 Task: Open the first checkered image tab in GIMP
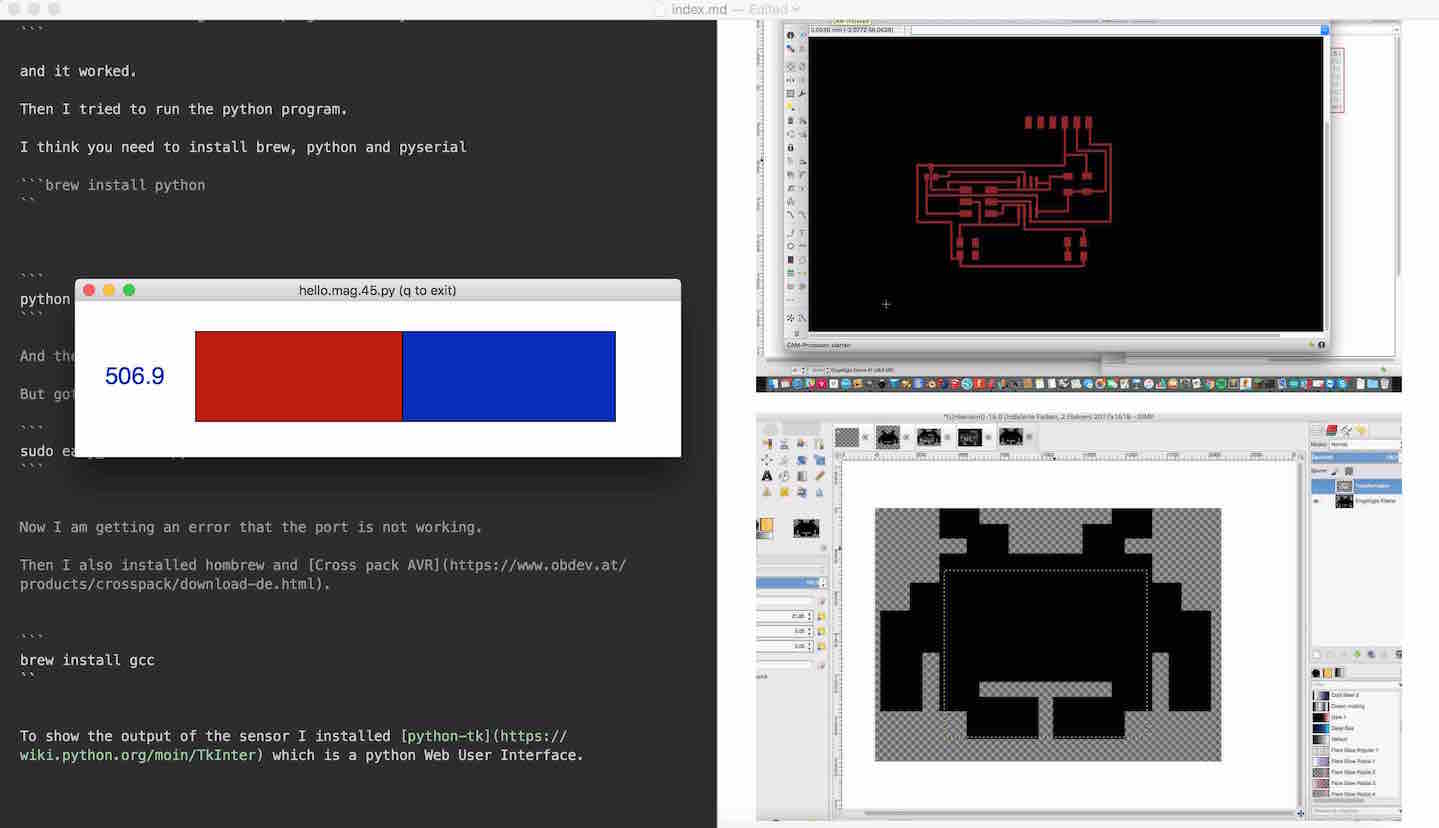pyautogui.click(x=847, y=437)
